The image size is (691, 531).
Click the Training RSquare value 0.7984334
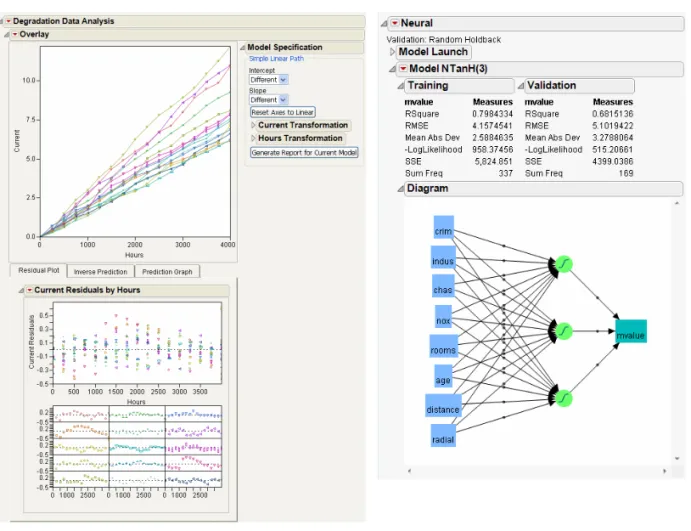coord(492,114)
